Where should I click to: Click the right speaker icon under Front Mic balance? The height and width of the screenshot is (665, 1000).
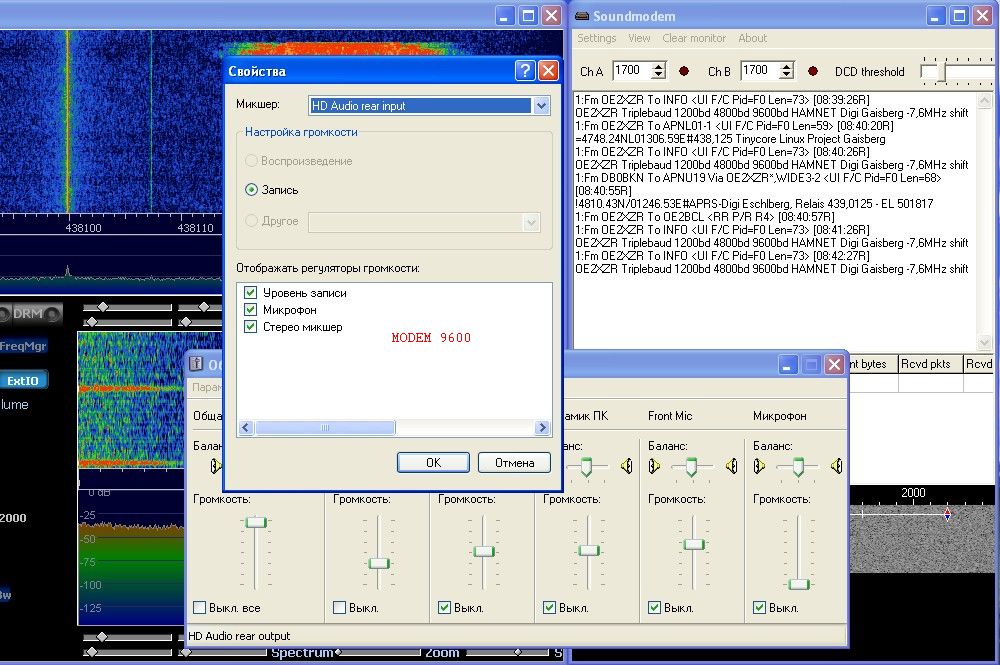pyautogui.click(x=731, y=466)
